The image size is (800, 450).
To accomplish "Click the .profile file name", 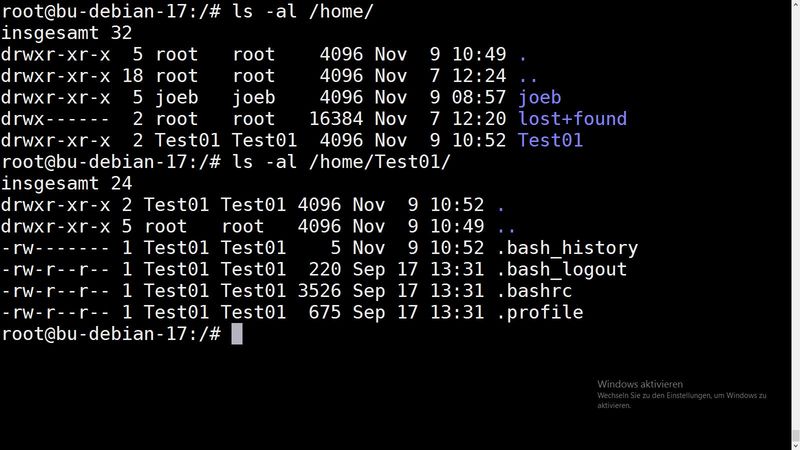I will (x=539, y=312).
